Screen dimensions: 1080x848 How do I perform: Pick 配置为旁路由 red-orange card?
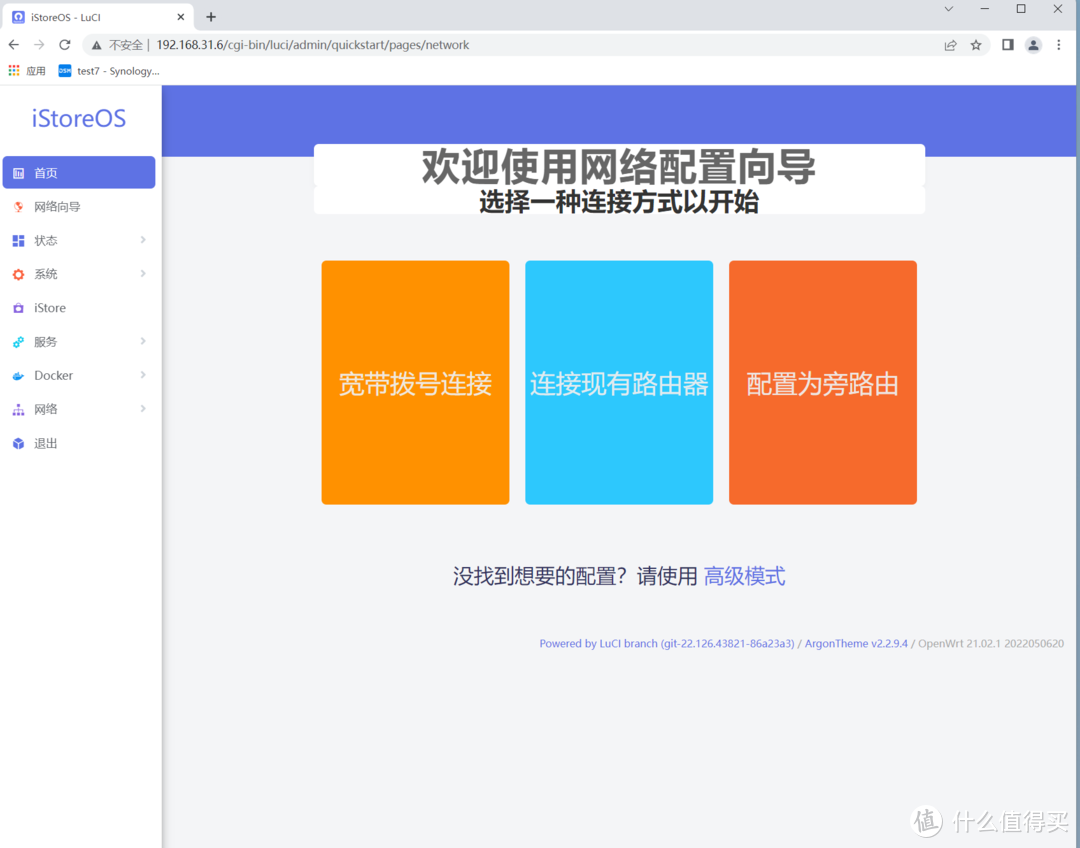point(822,383)
